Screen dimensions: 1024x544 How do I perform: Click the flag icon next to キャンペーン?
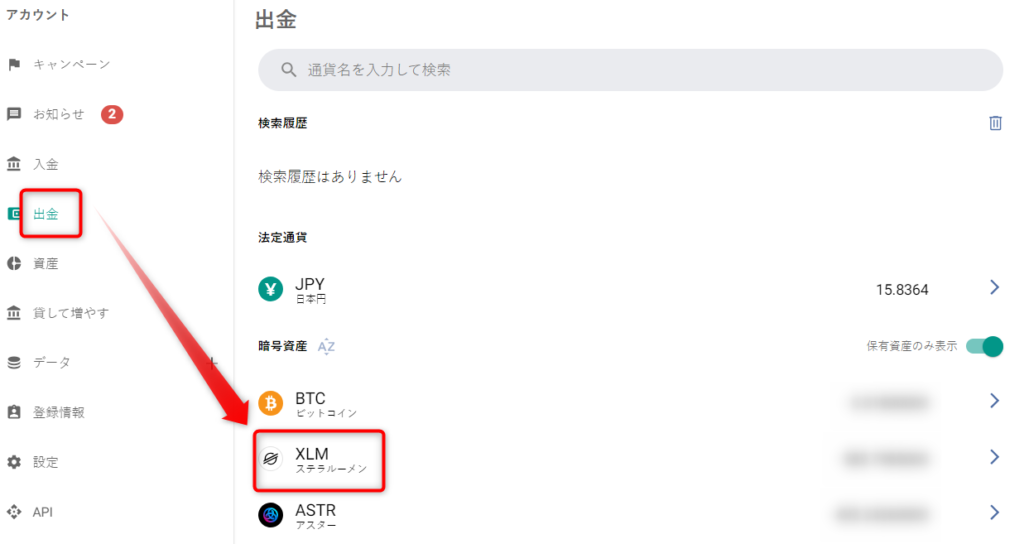tap(14, 65)
